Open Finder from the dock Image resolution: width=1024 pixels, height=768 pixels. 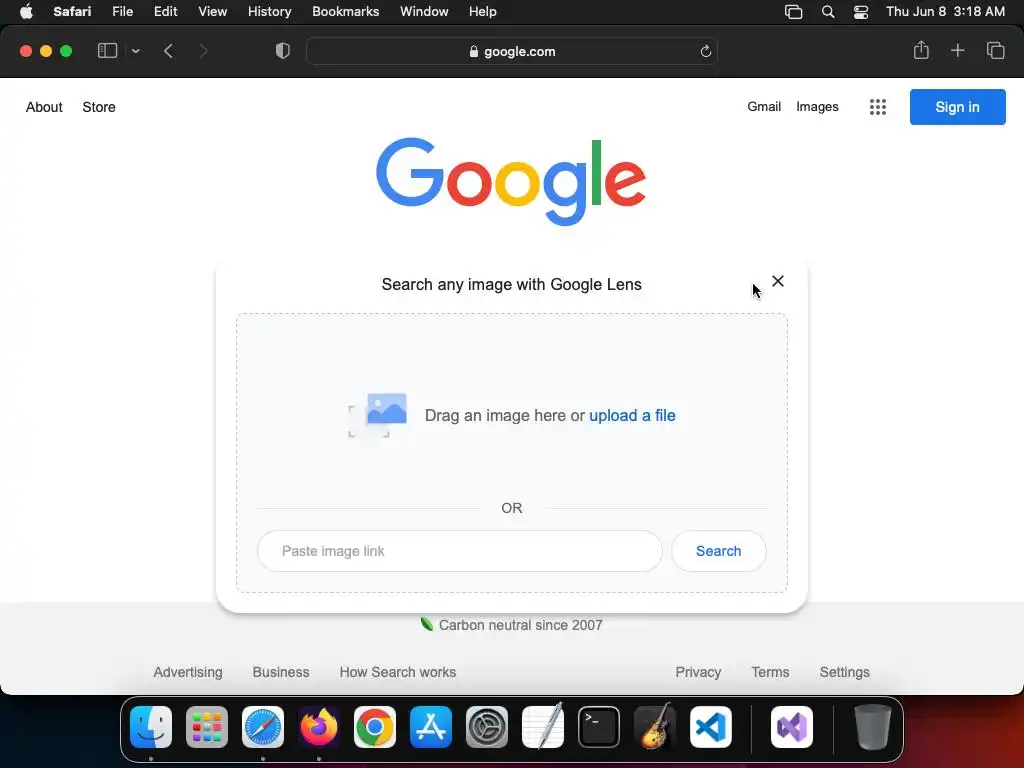point(151,727)
